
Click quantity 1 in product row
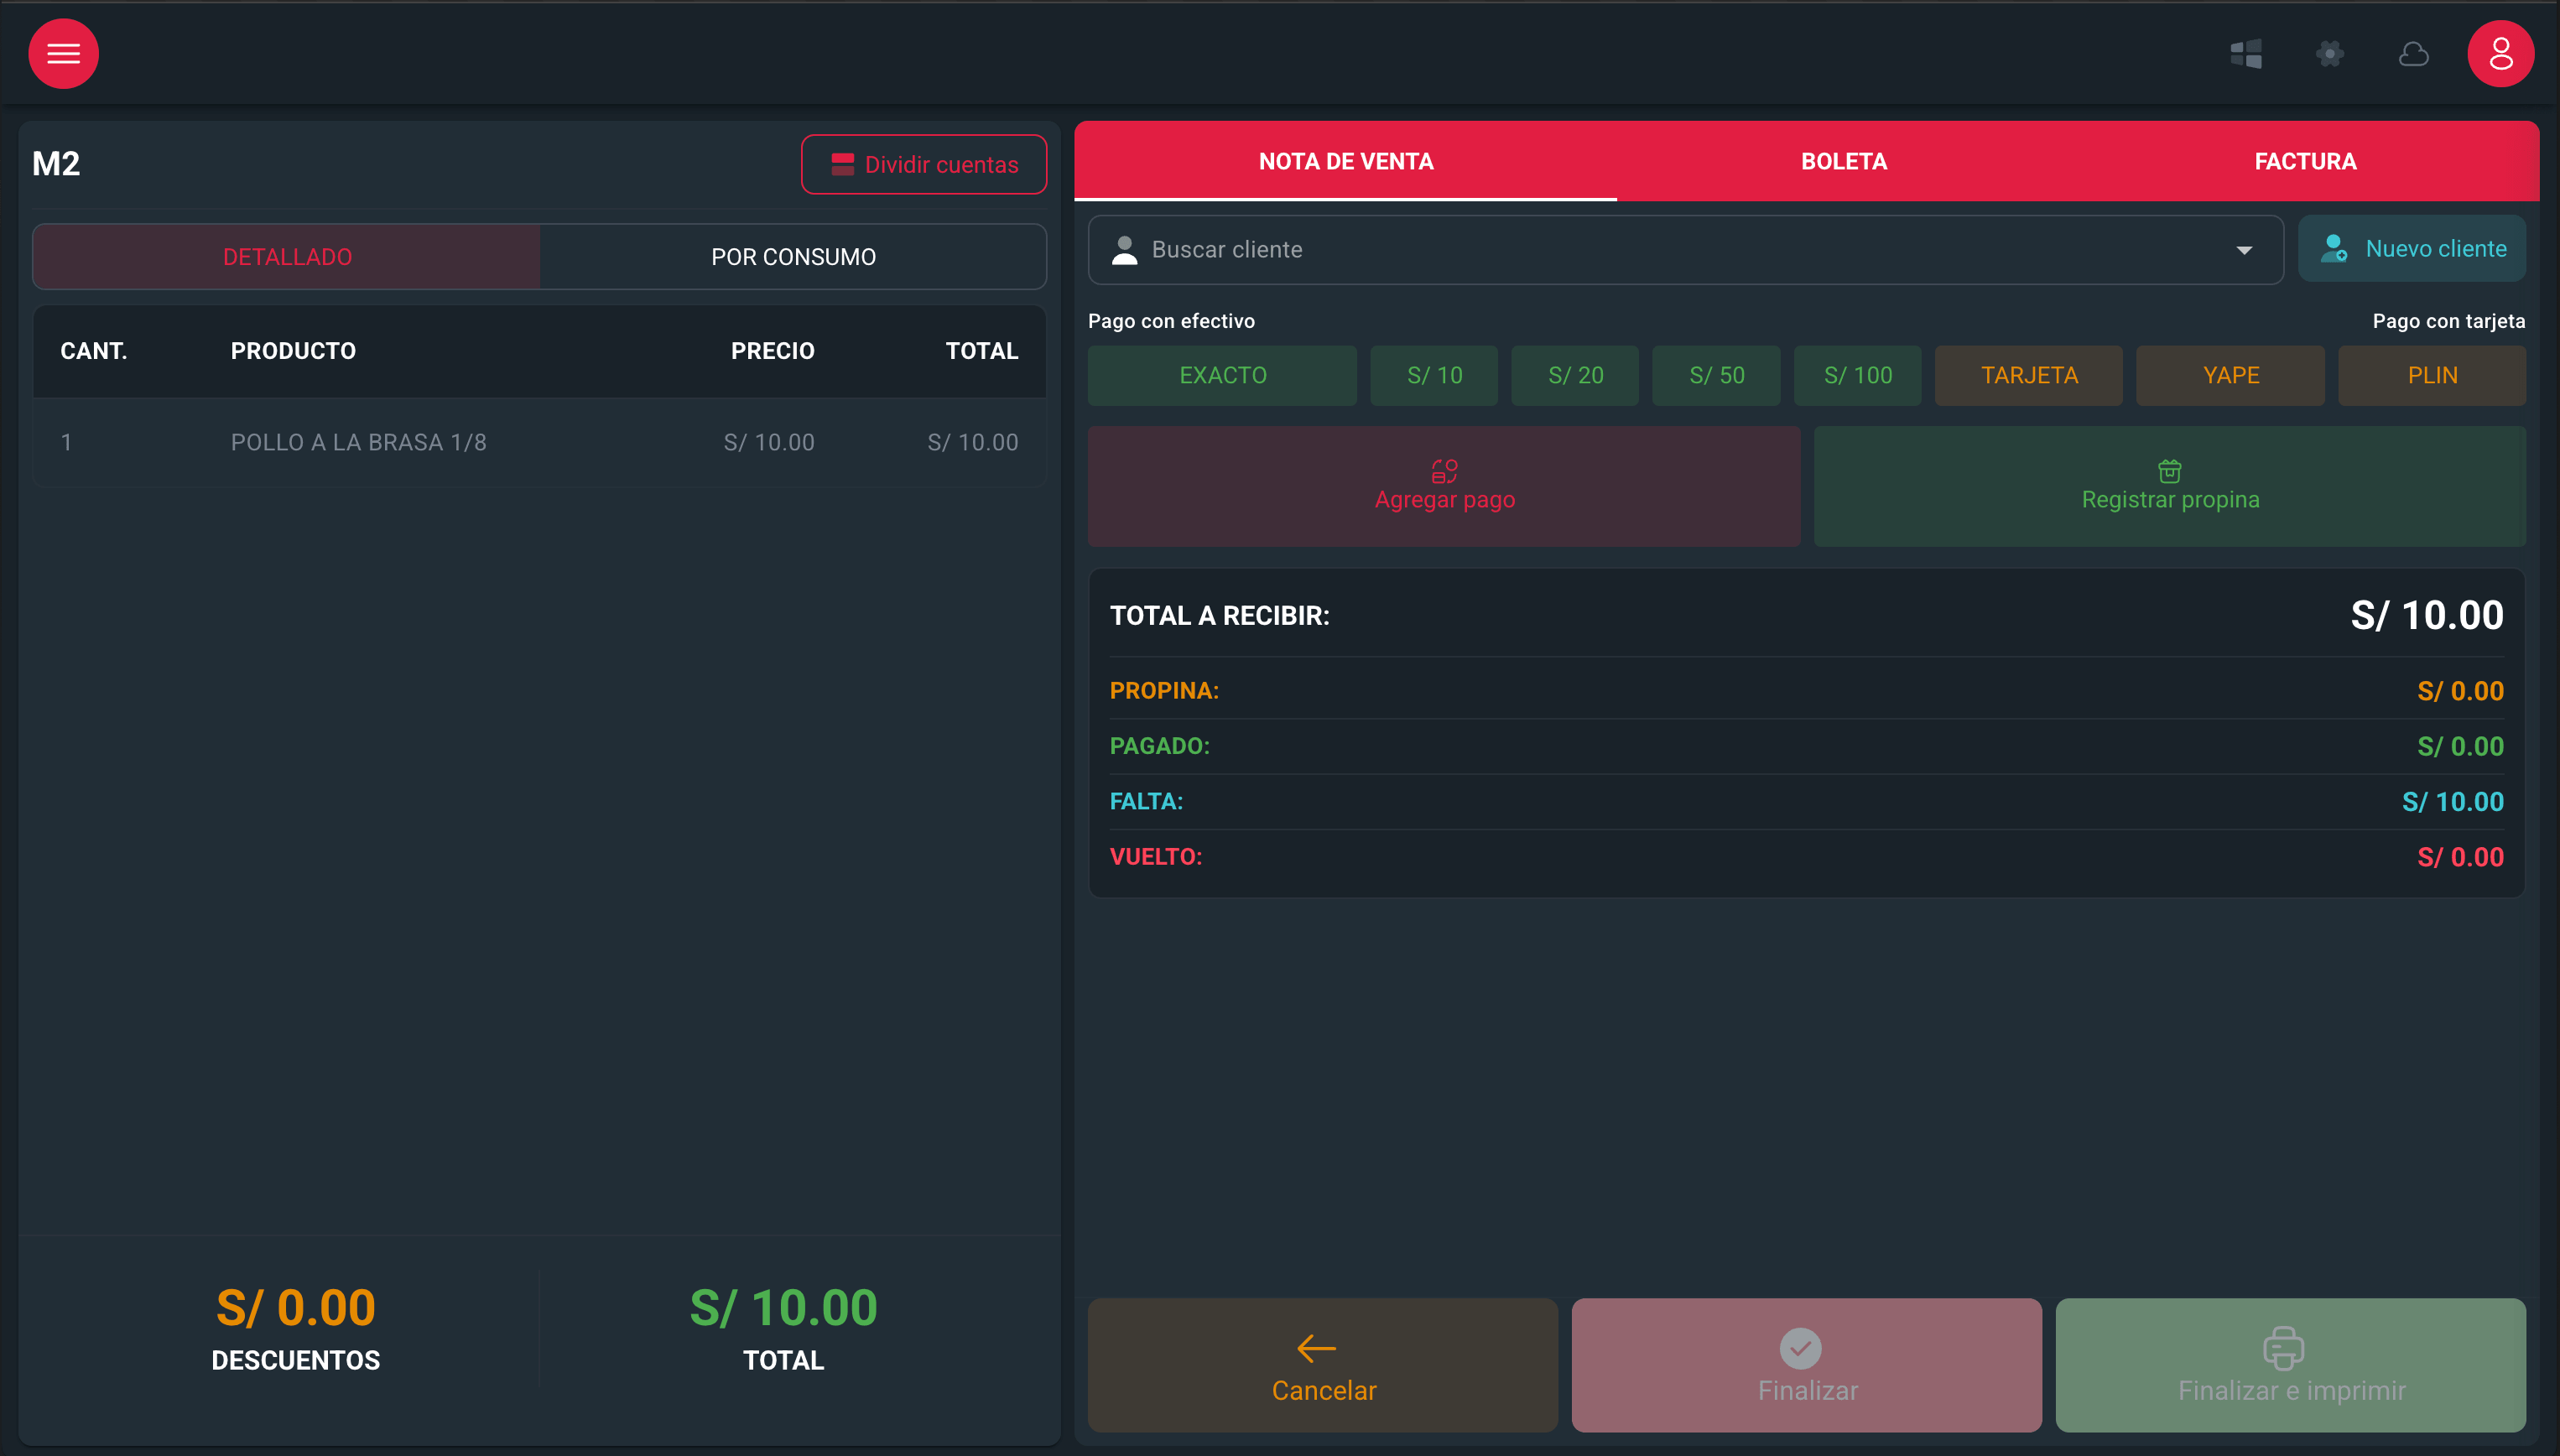pyautogui.click(x=66, y=442)
